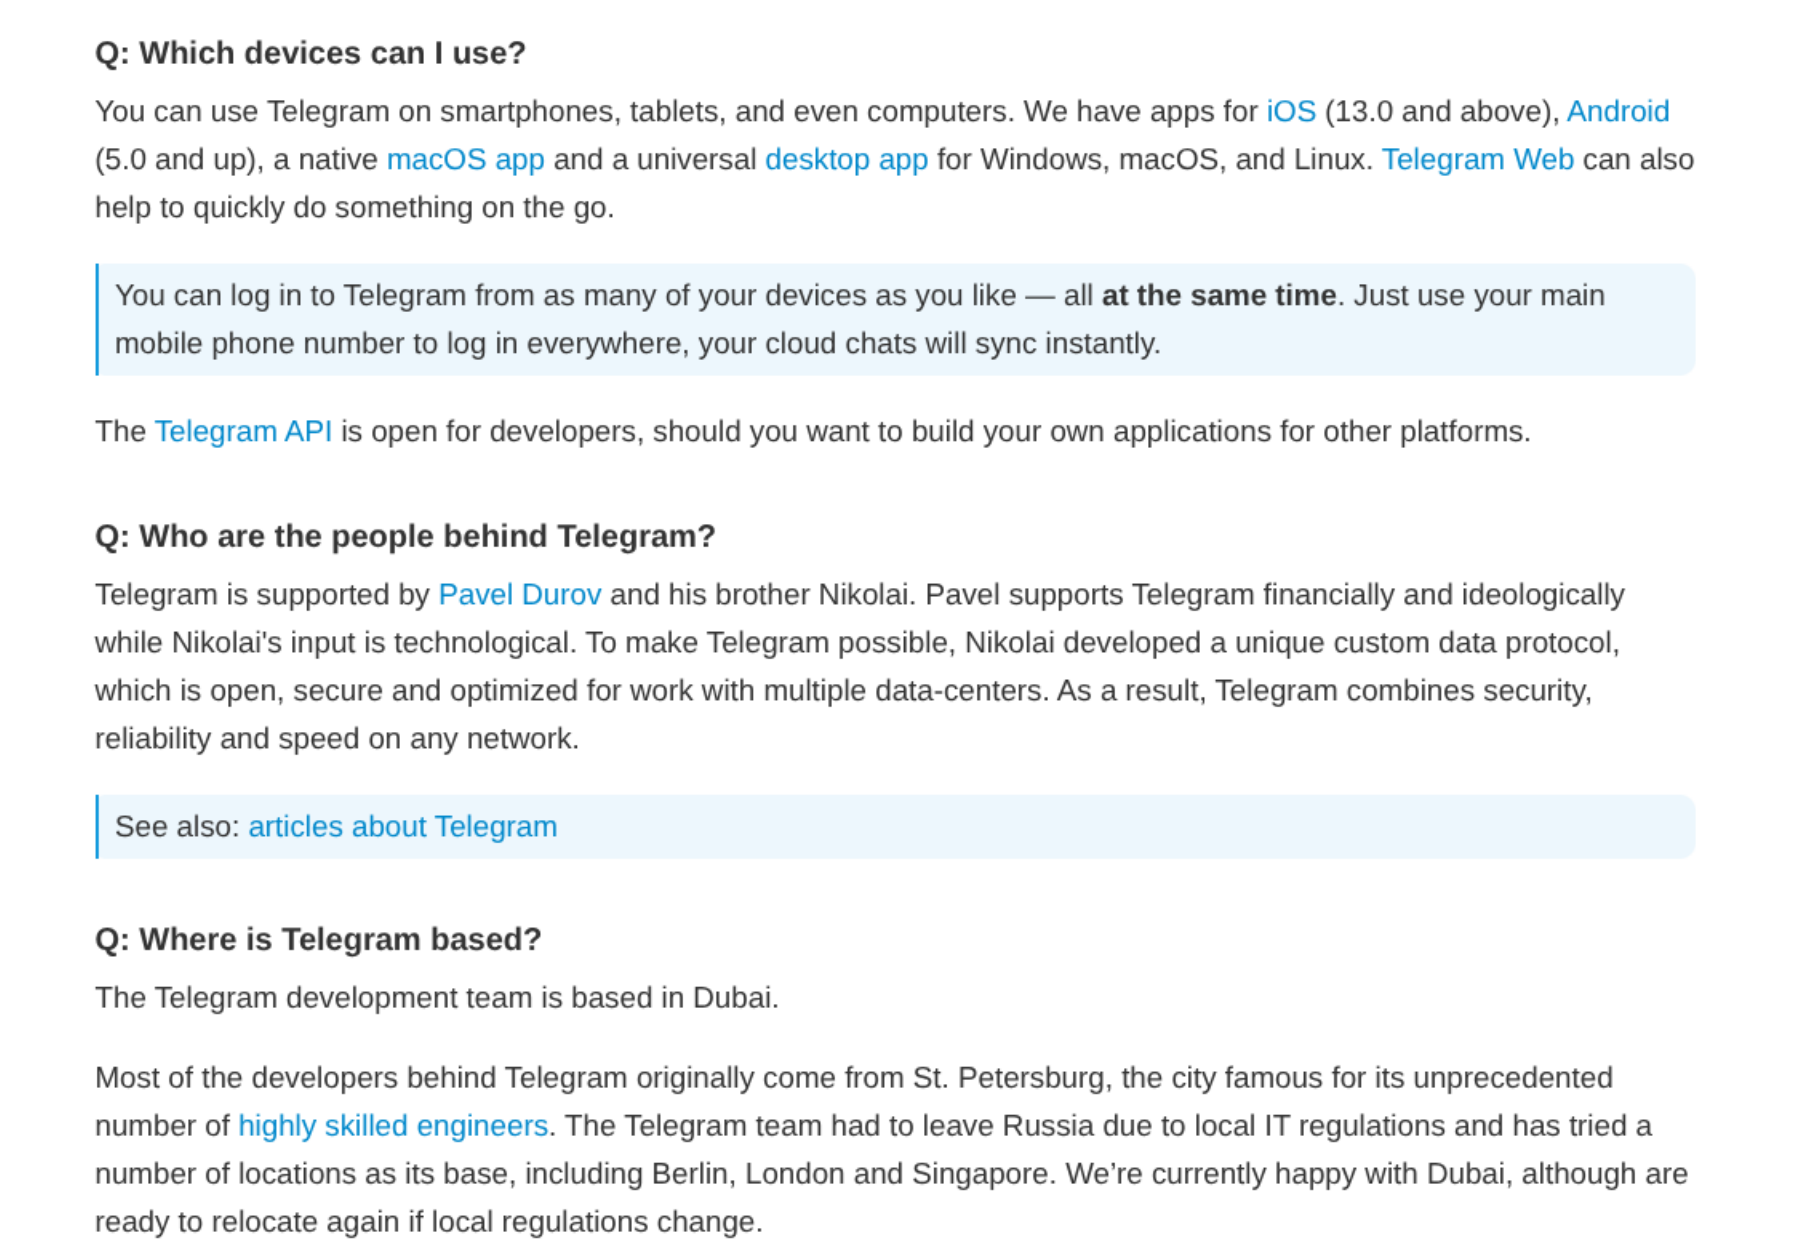Open articles about Telegram link
The height and width of the screenshot is (1258, 1810).
coord(403,826)
